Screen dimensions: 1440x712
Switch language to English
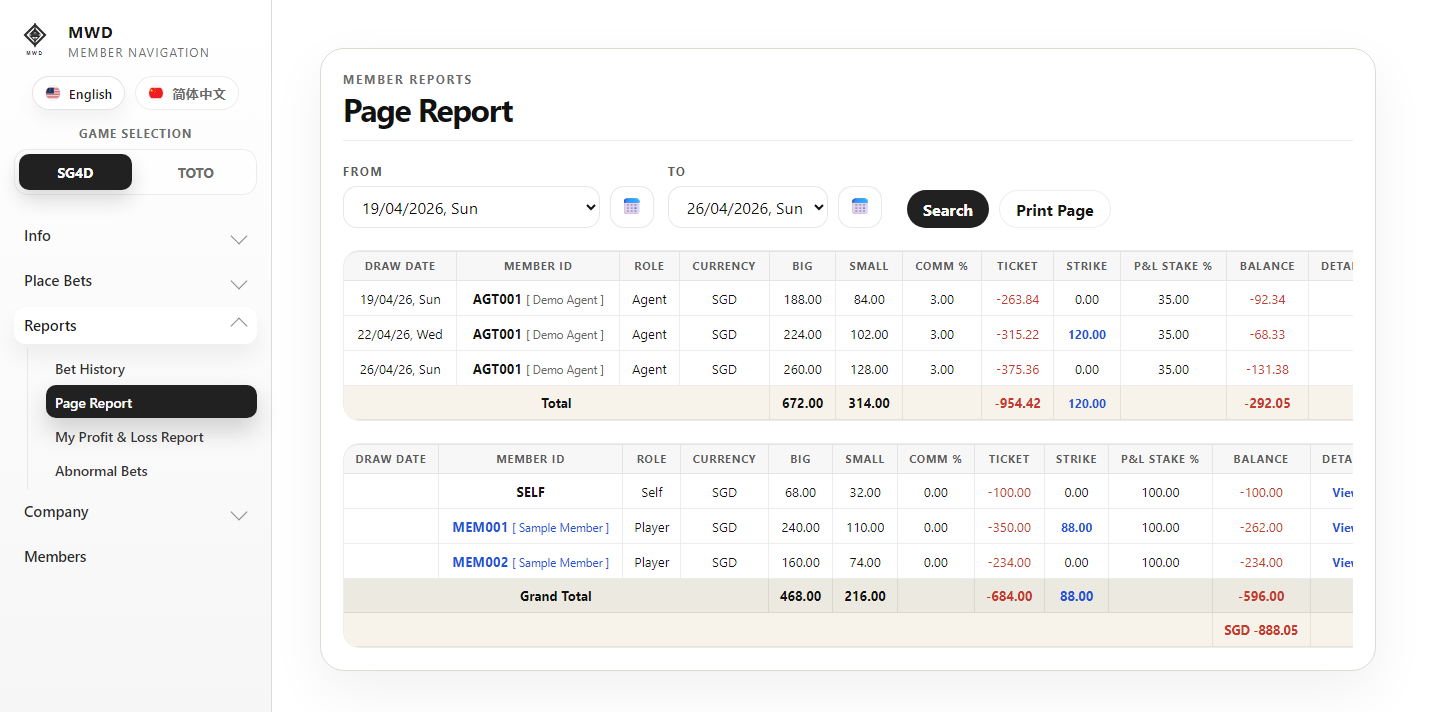click(78, 94)
